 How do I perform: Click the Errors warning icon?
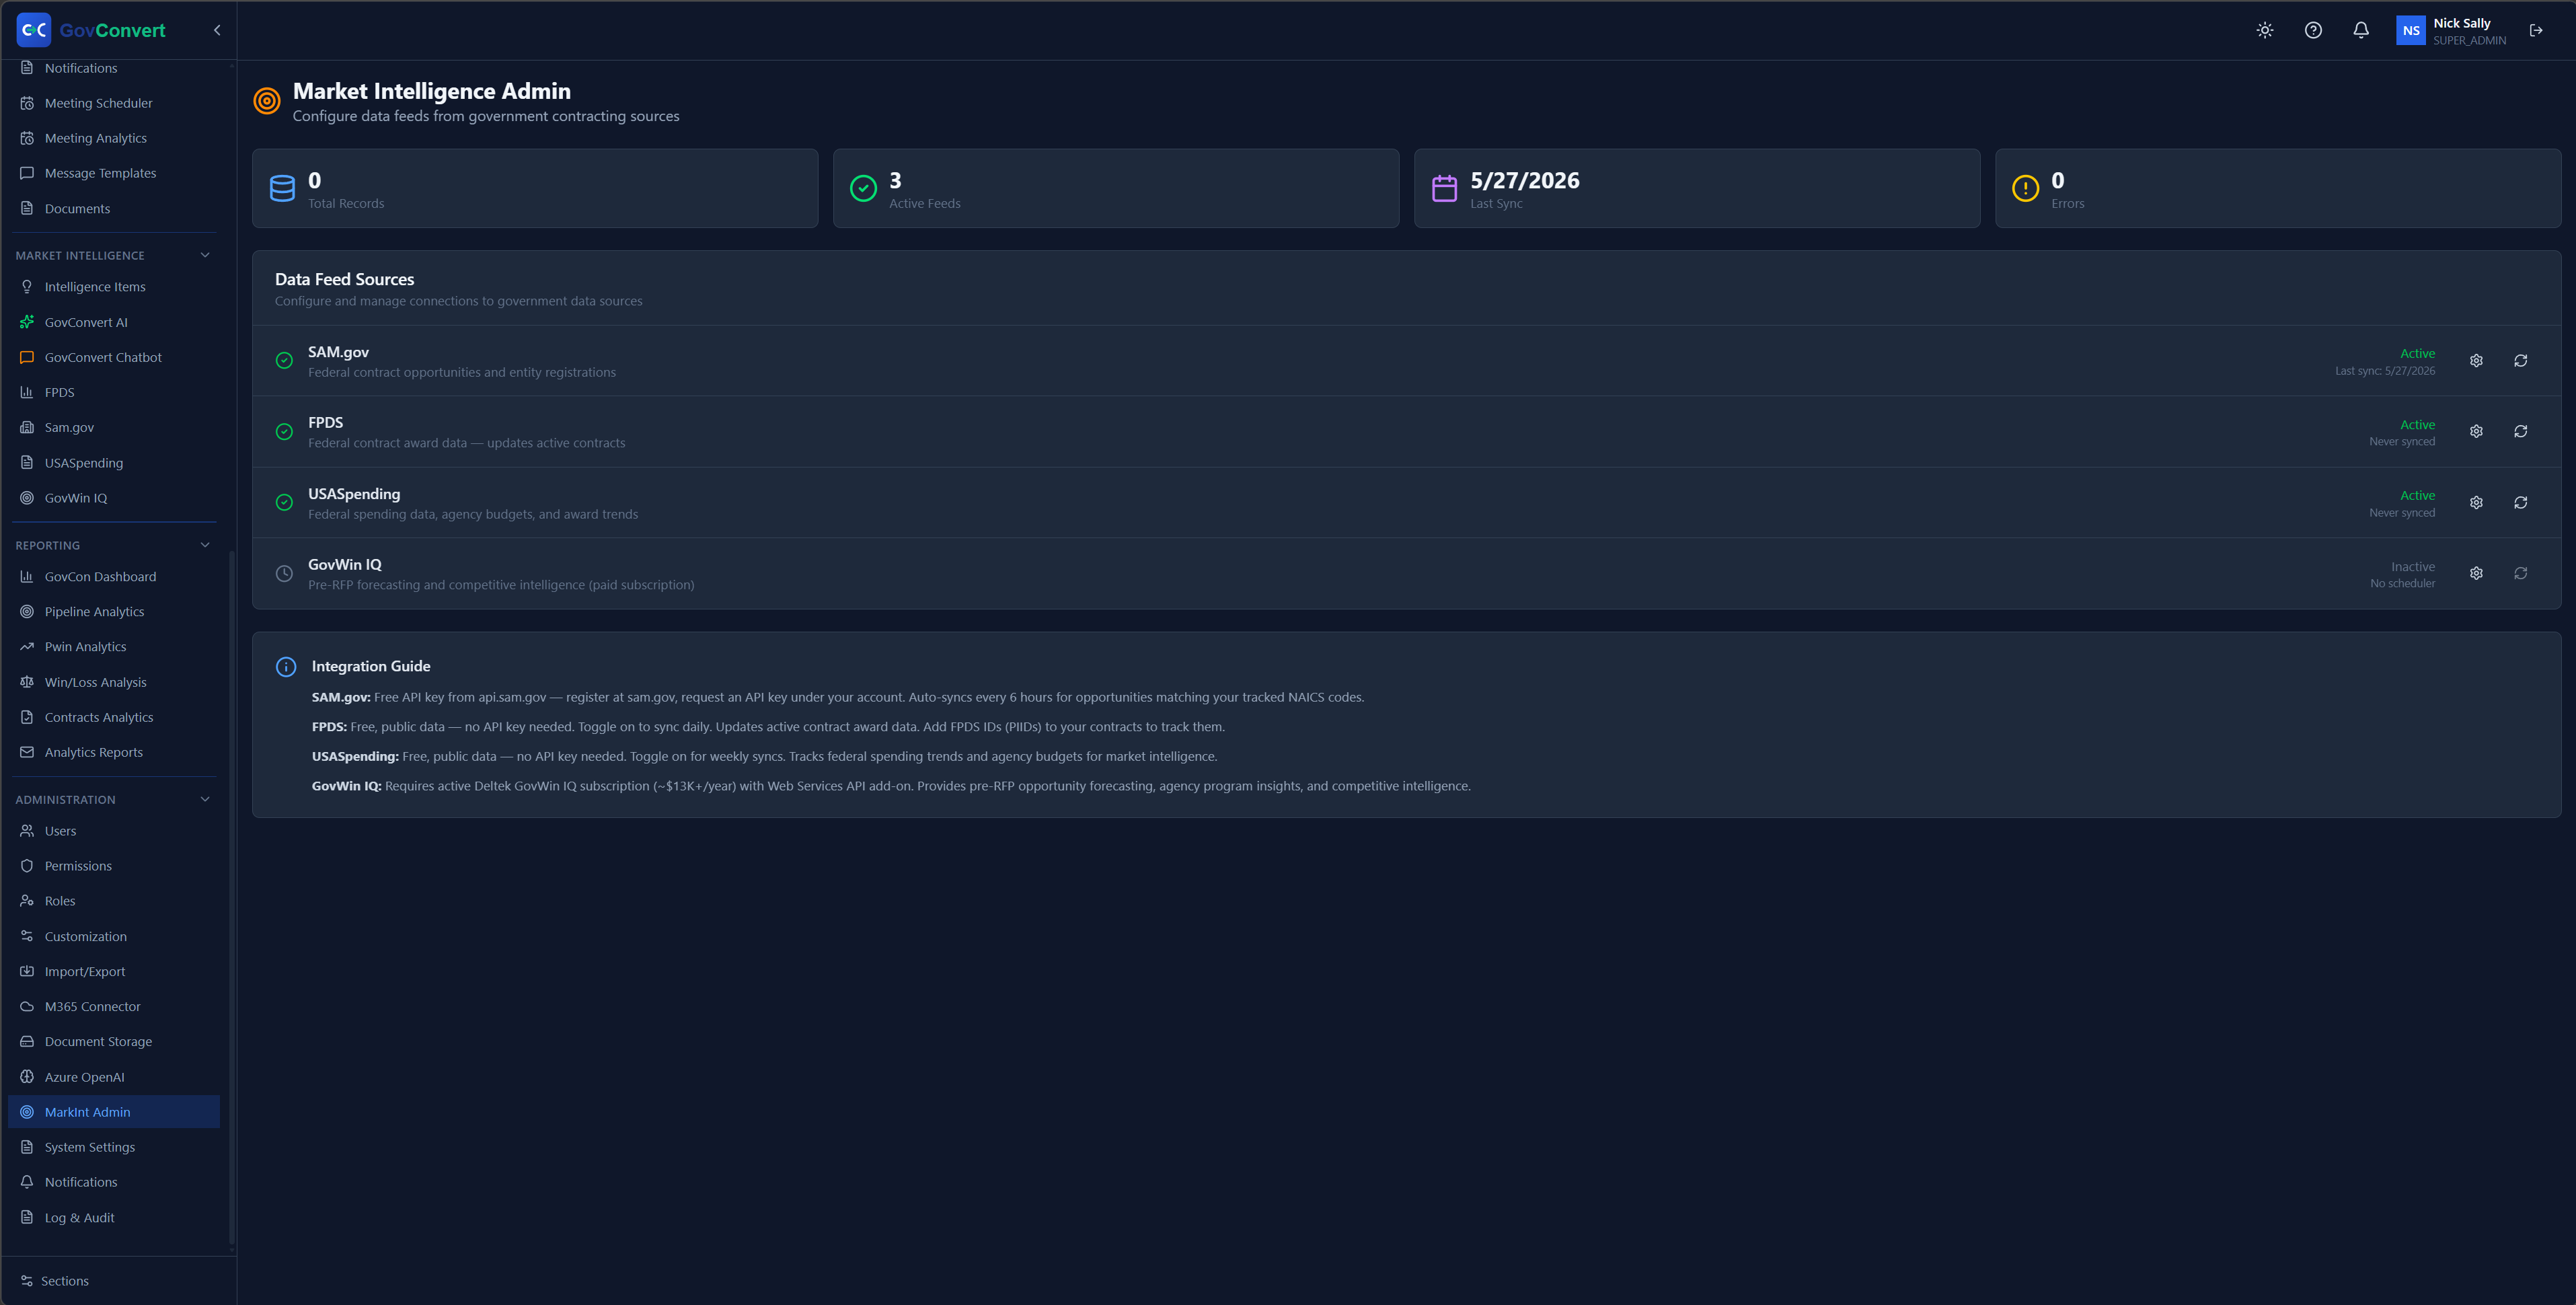point(2025,189)
